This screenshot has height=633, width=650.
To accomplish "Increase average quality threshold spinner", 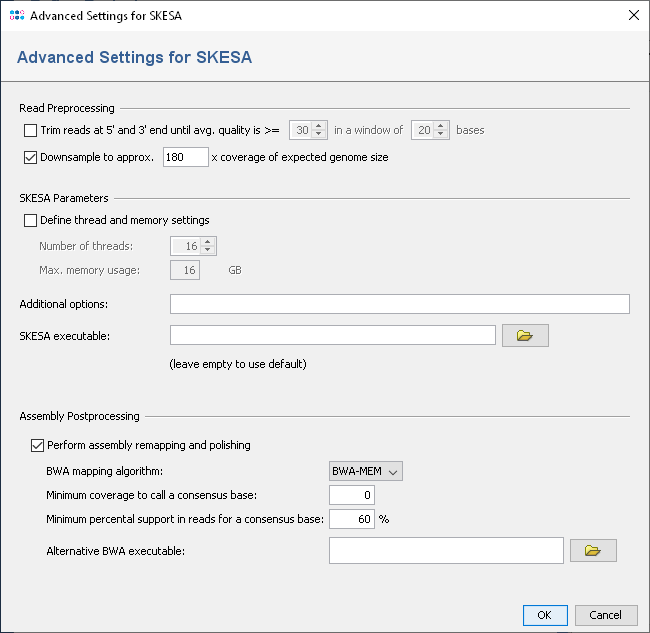I will [320, 126].
